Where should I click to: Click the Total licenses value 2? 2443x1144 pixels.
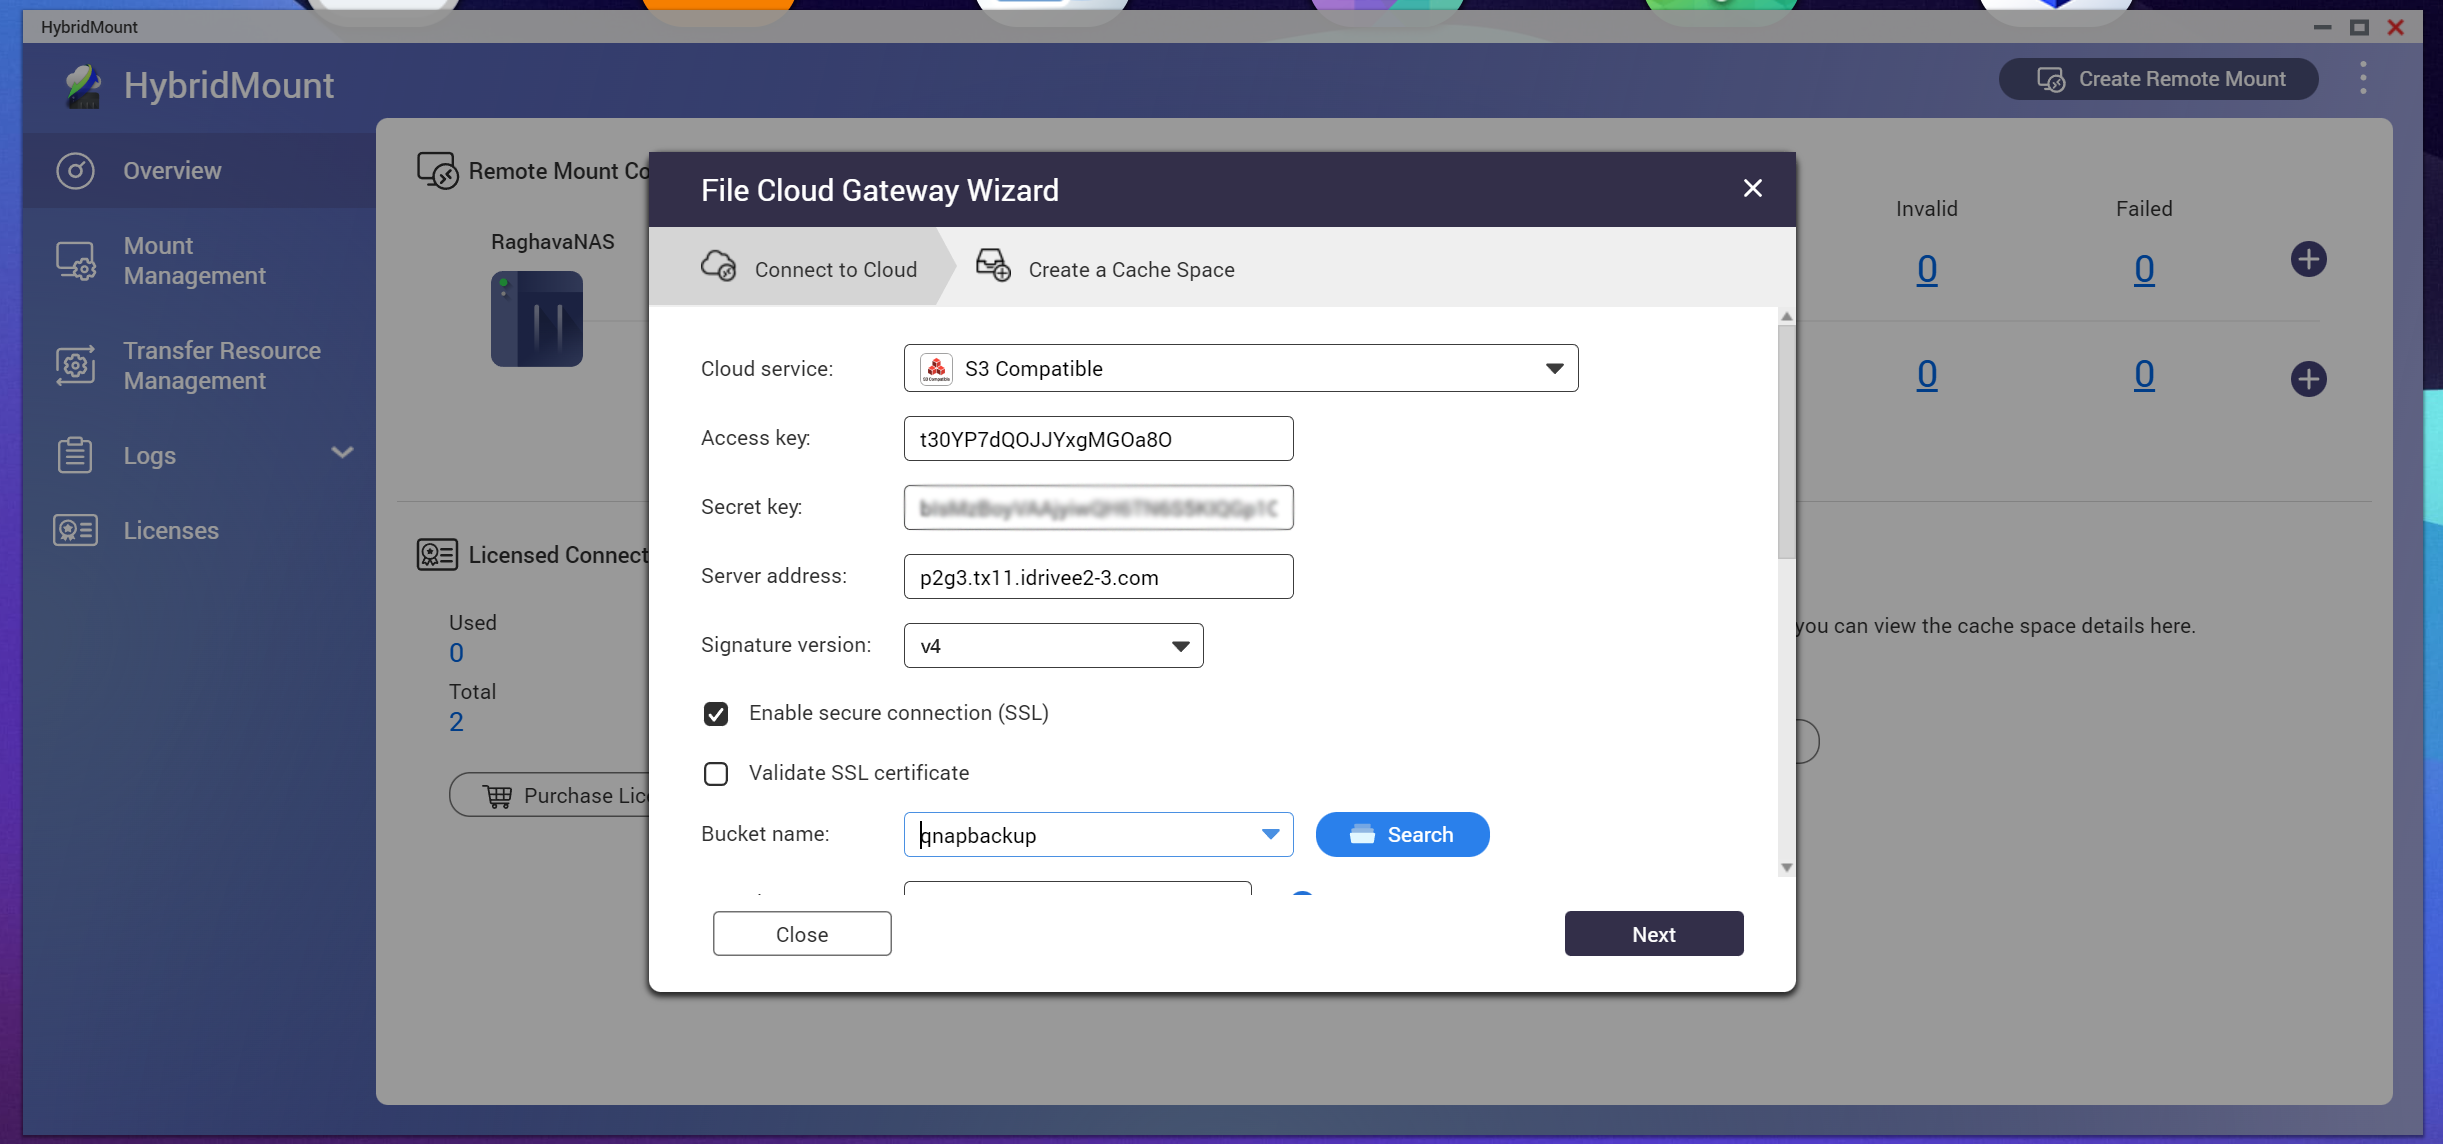coord(456,722)
